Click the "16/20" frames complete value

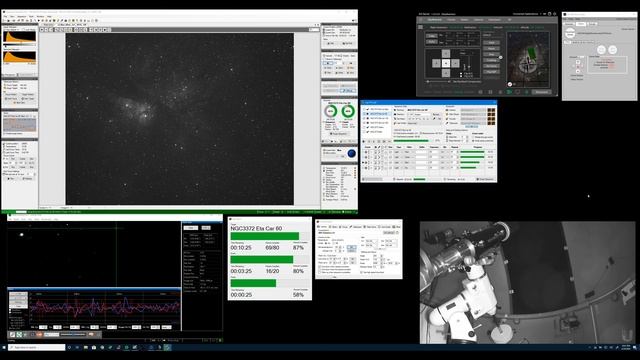click(272, 271)
